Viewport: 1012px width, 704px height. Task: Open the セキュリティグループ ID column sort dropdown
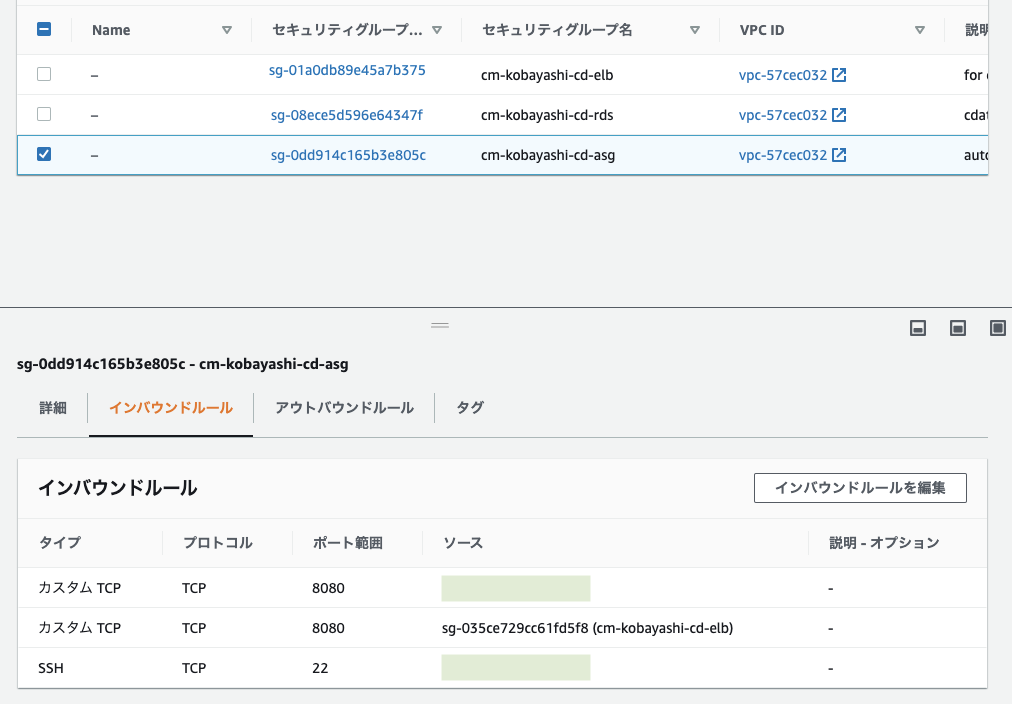pyautogui.click(x=437, y=30)
